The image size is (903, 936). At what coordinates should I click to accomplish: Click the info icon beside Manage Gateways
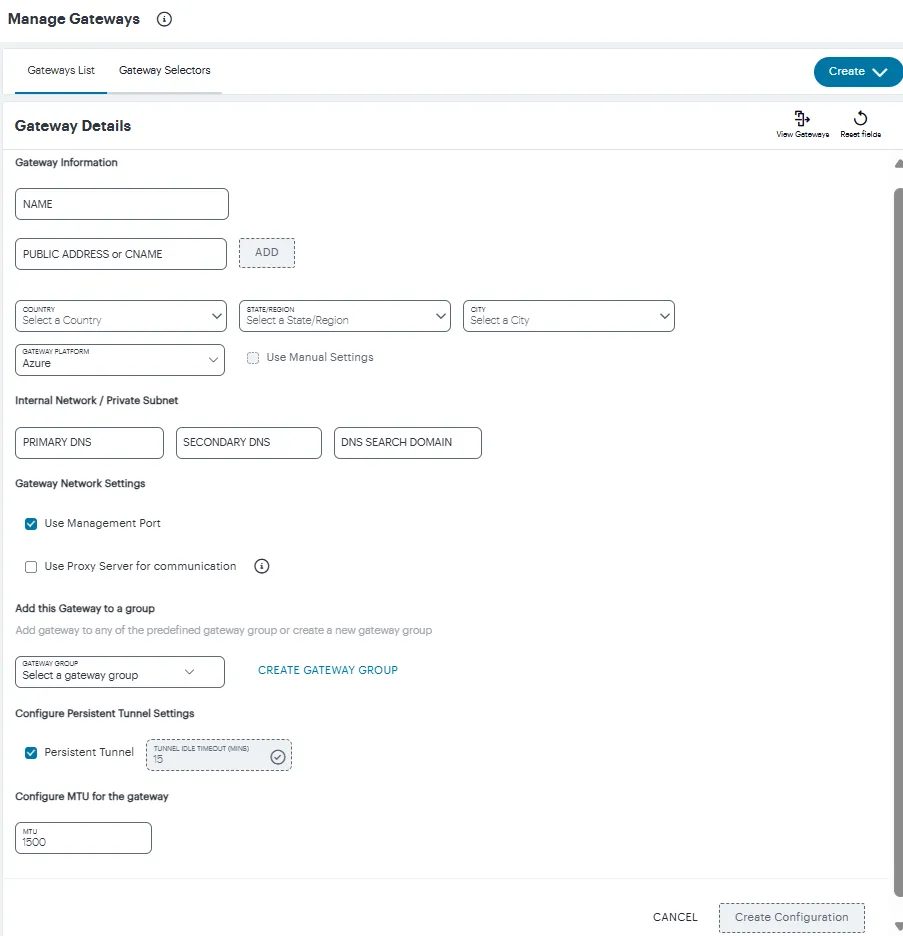tap(164, 19)
